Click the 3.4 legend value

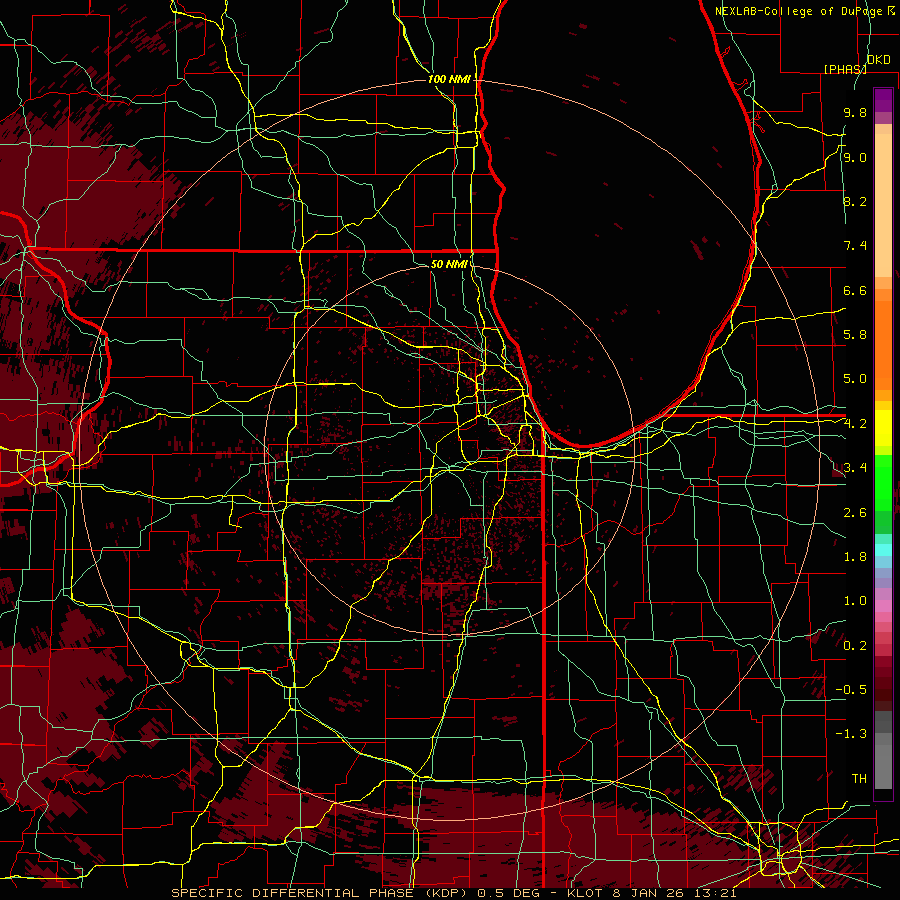[x=855, y=468]
